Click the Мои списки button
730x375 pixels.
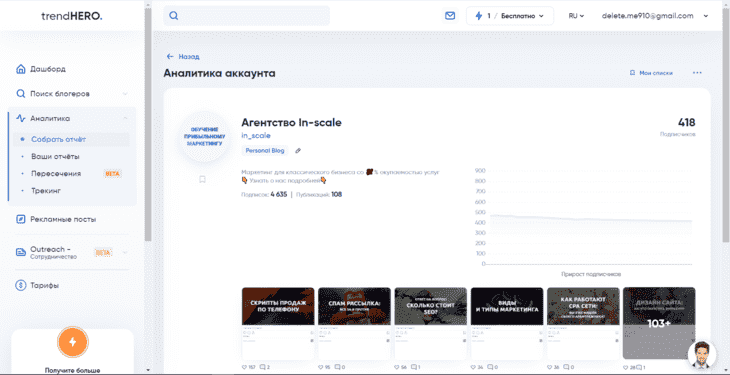(x=651, y=73)
